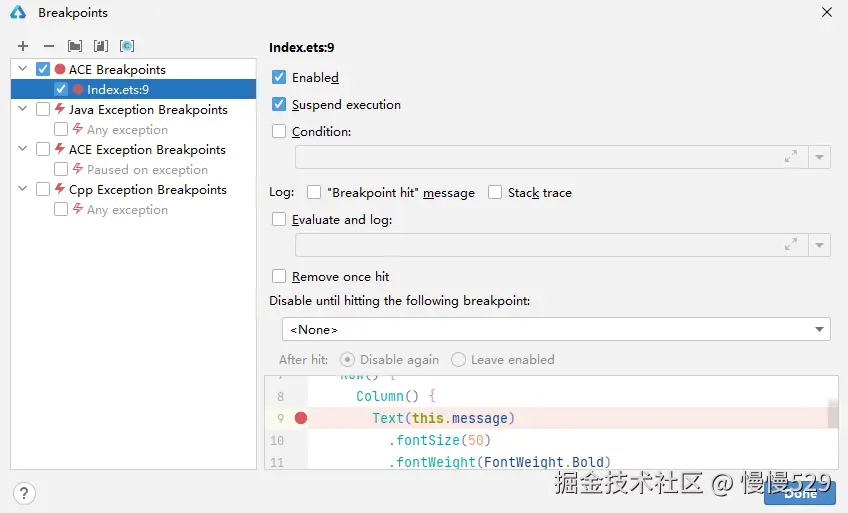This screenshot has width=848, height=513.
Task: Select ACE Breakpoints tree row
Action: 133,69
